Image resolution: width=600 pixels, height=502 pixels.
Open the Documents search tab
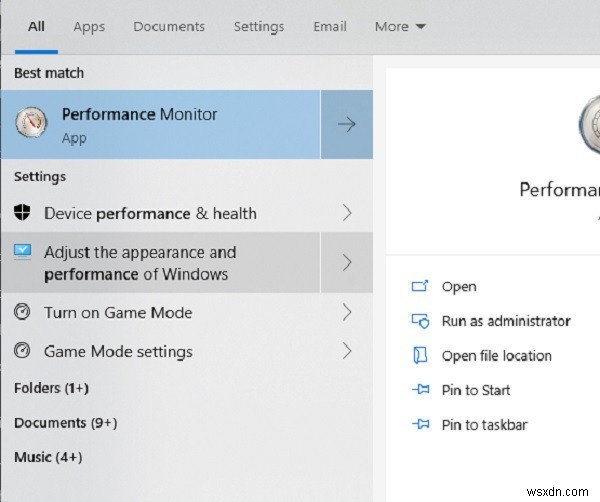[169, 26]
